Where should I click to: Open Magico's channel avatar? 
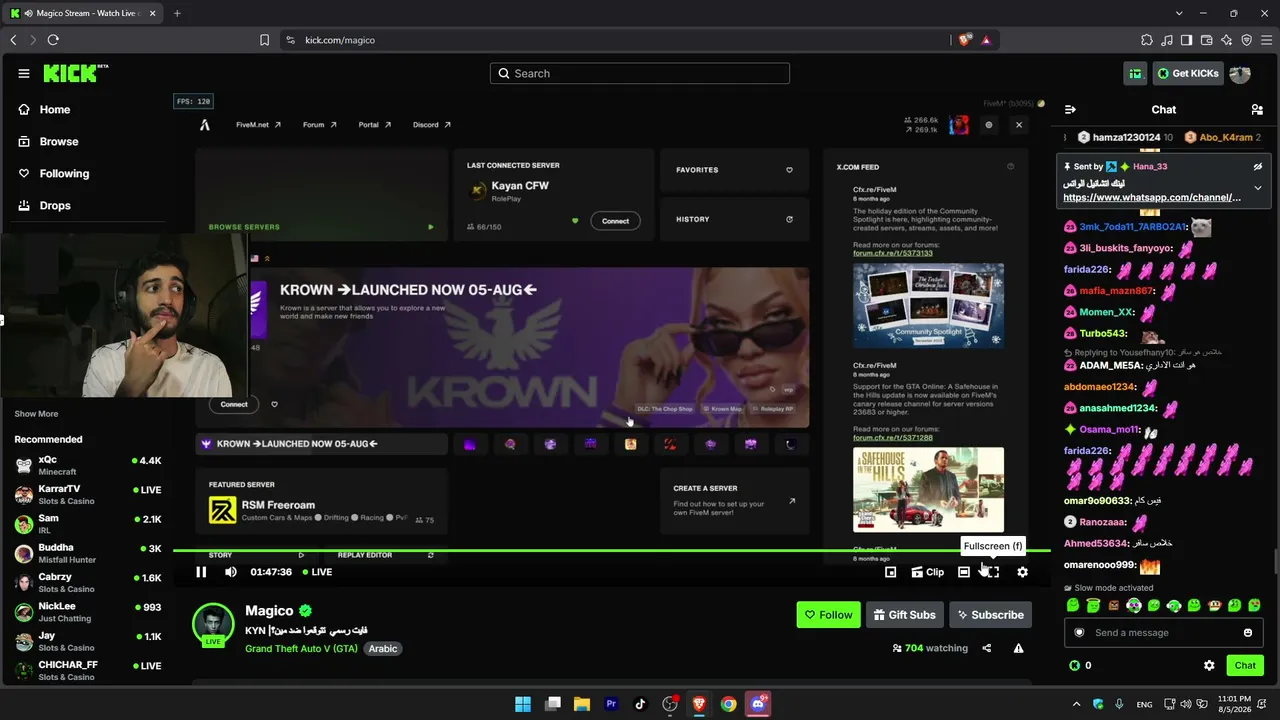coord(213,625)
